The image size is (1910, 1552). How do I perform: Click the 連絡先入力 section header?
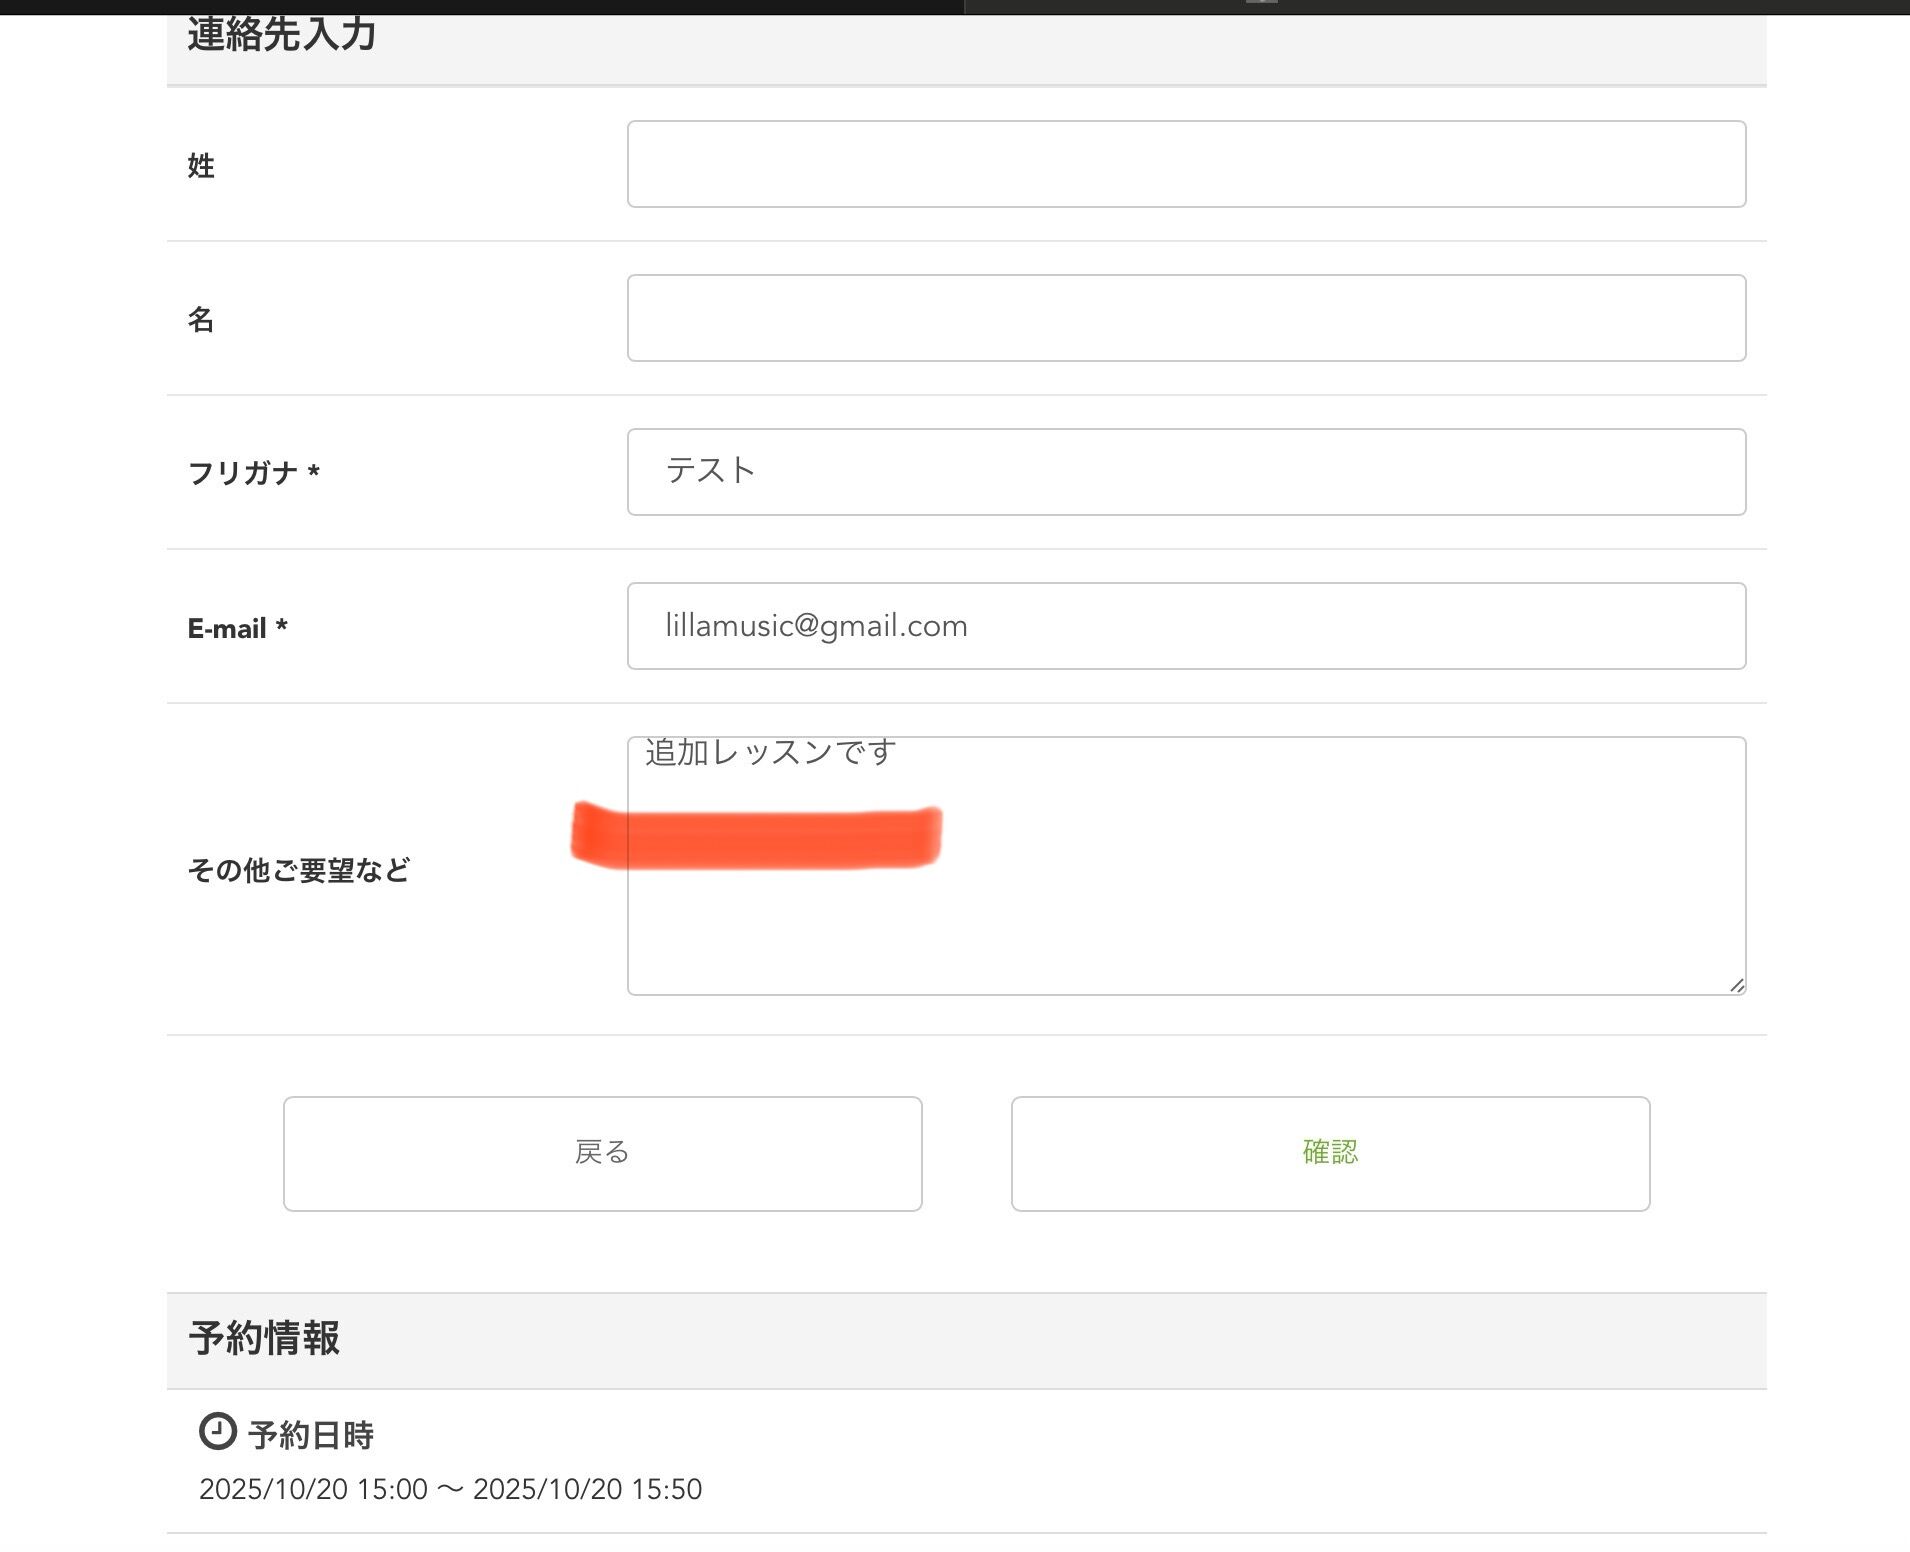click(x=281, y=36)
